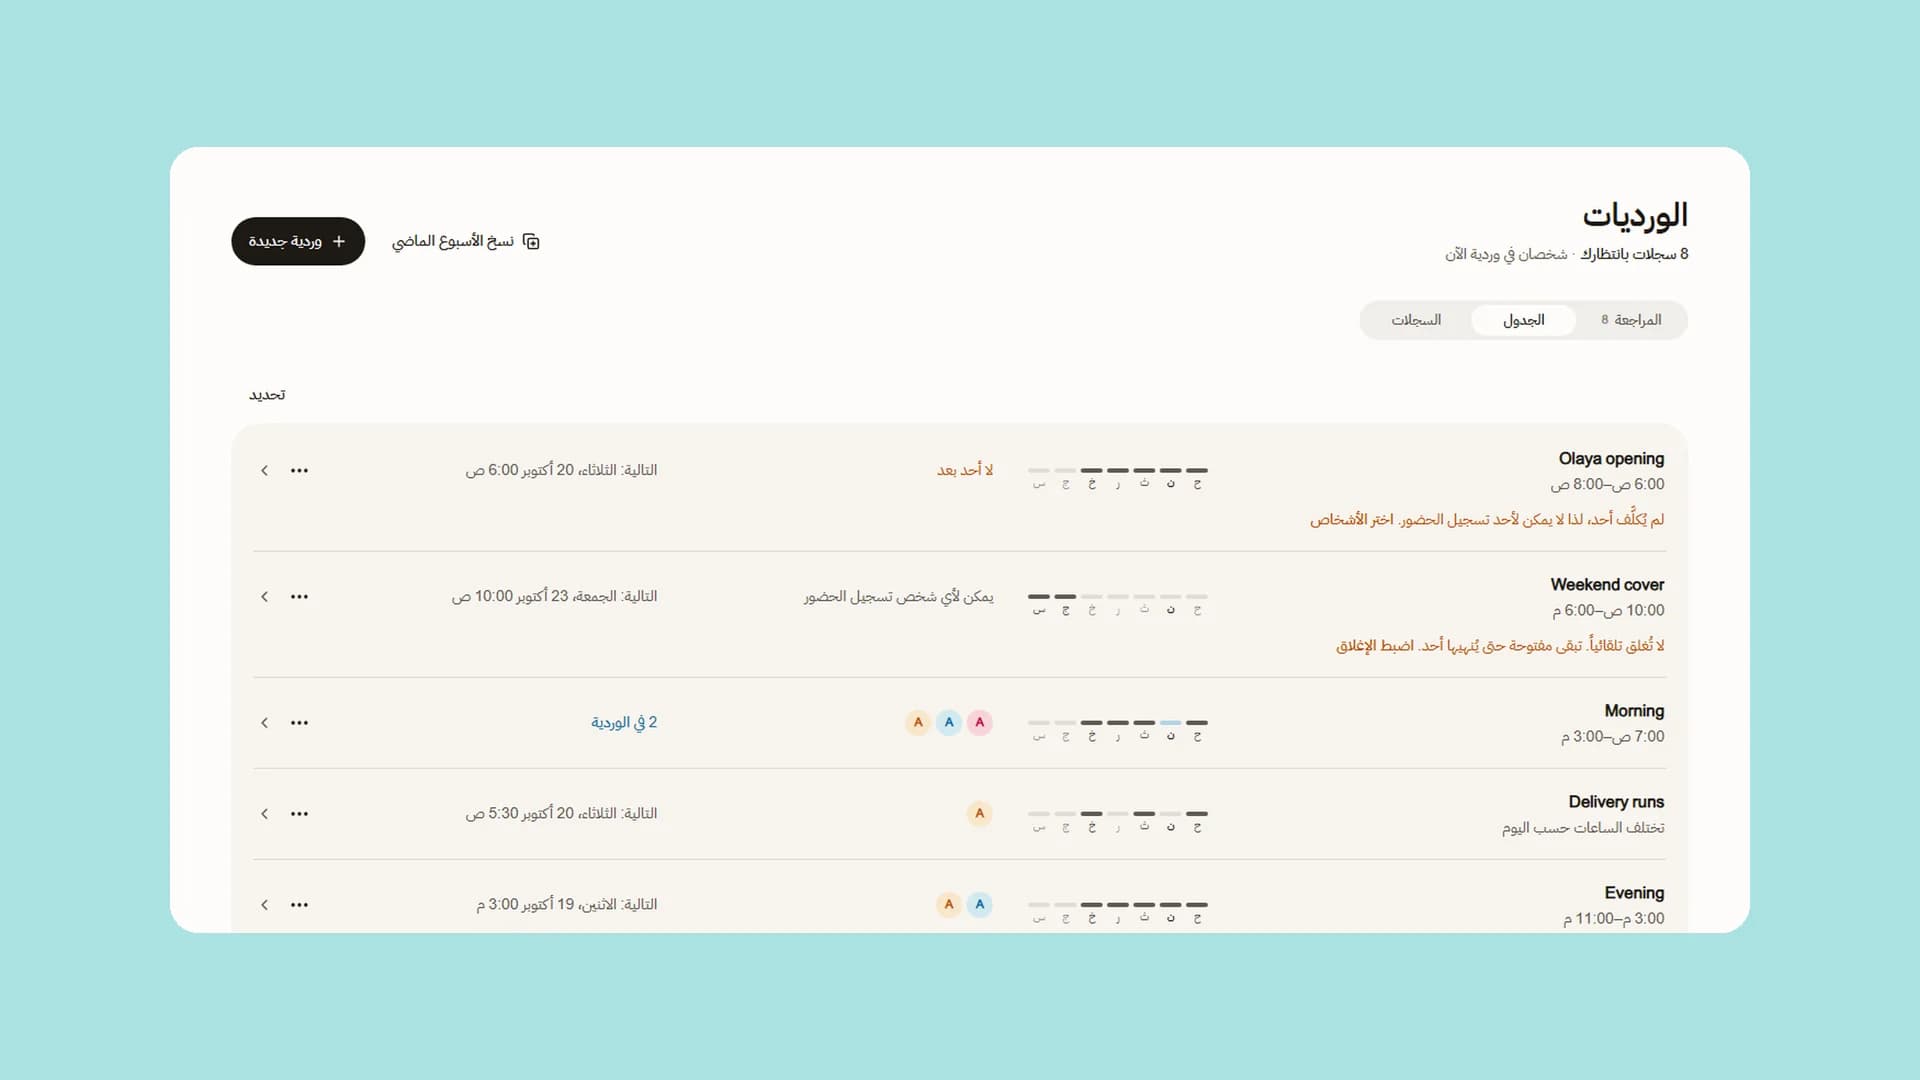The width and height of the screenshot is (1920, 1080).
Task: Open the three-dot menu for Olaya opening
Action: (x=299, y=470)
